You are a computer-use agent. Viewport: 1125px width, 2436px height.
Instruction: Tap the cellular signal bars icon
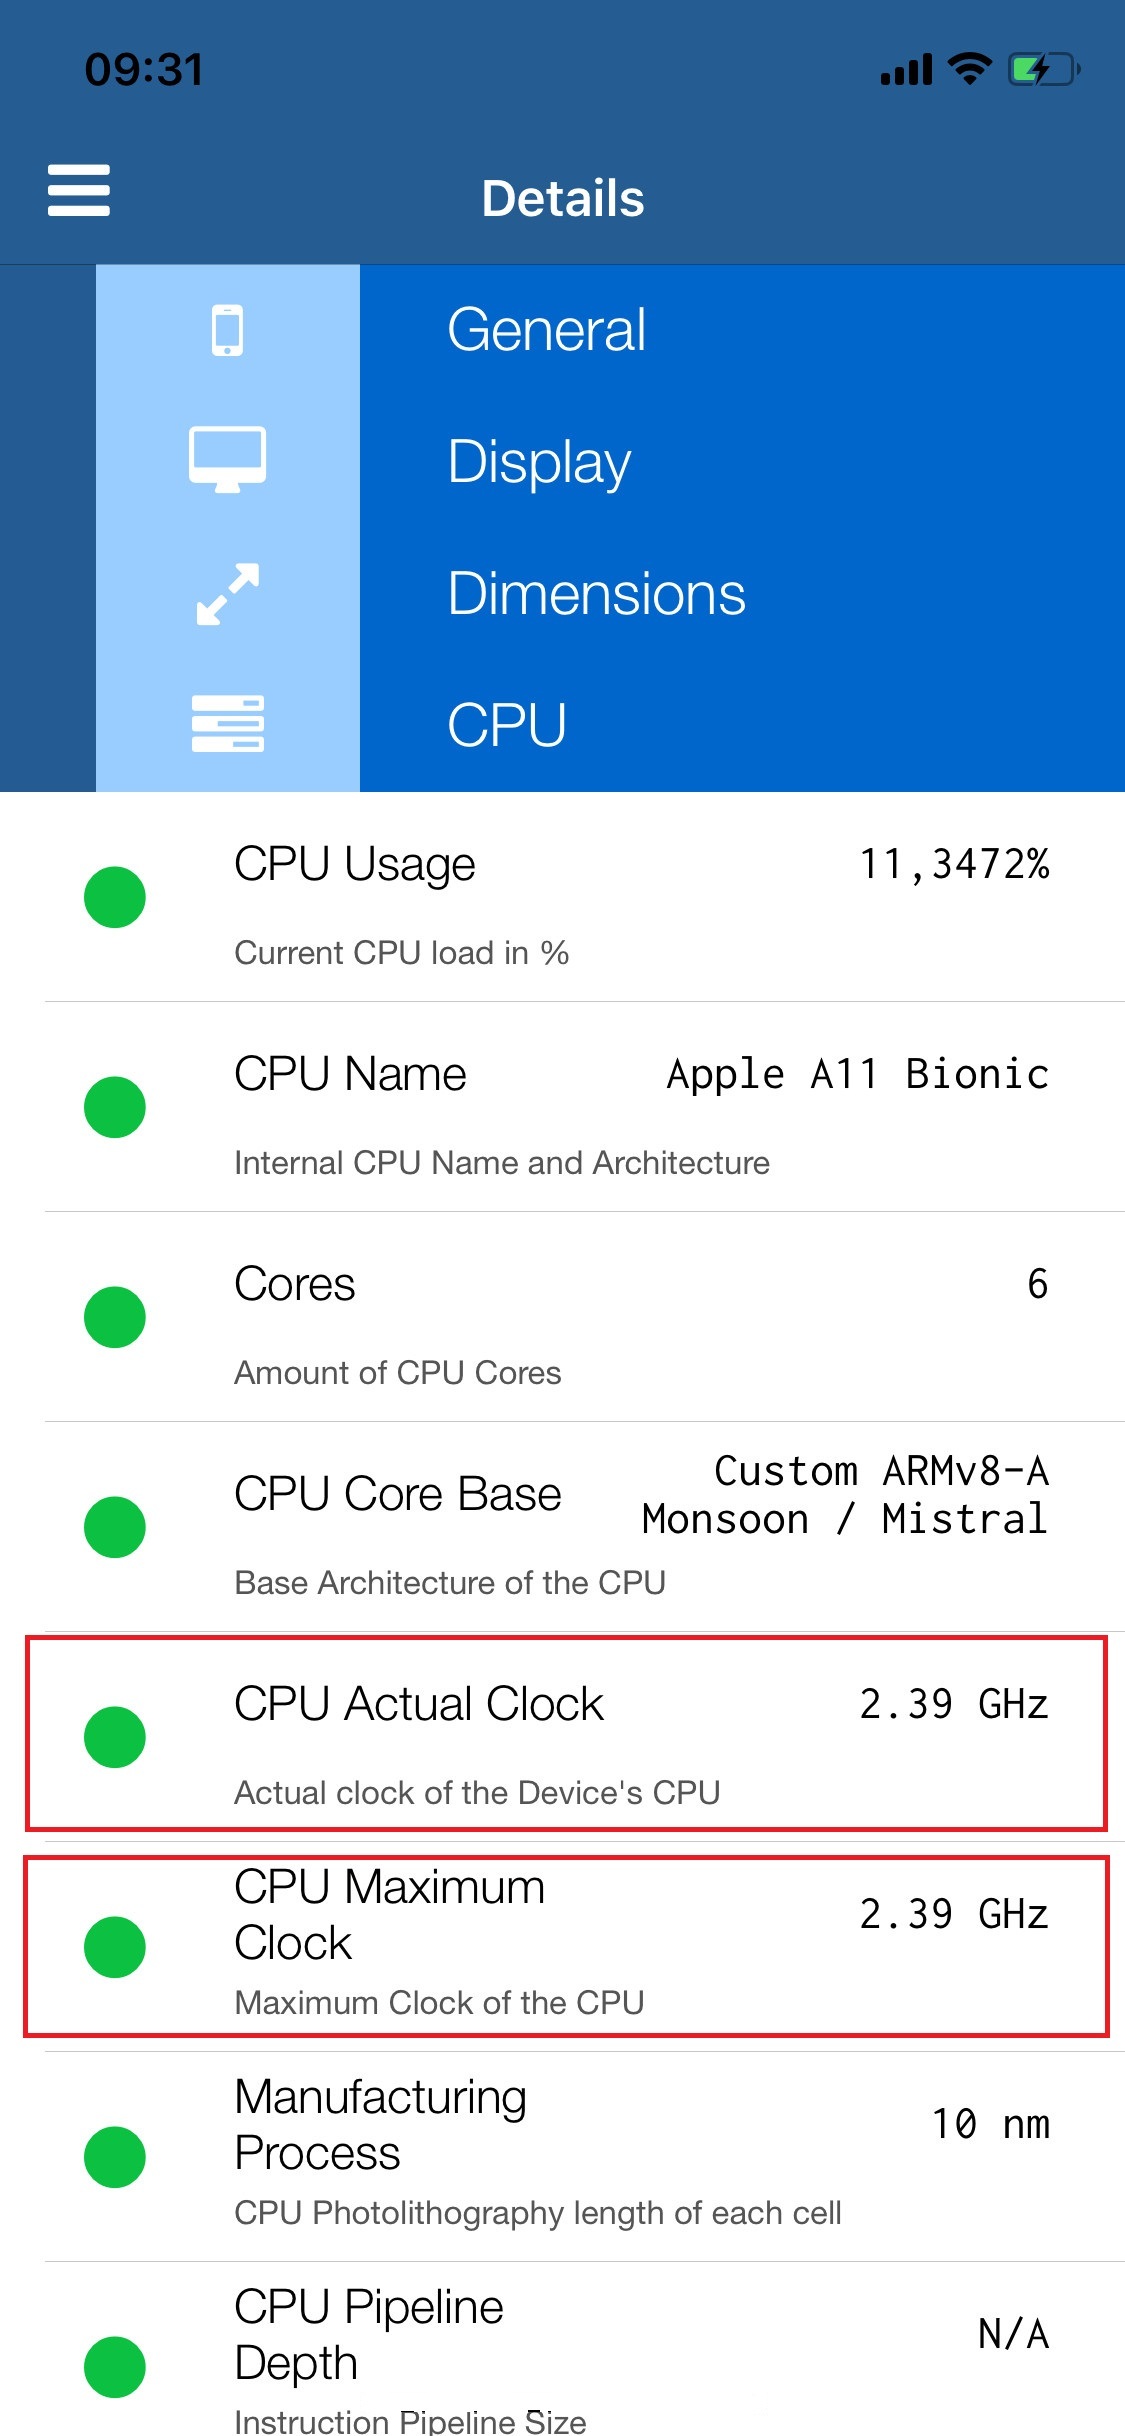coord(907,70)
